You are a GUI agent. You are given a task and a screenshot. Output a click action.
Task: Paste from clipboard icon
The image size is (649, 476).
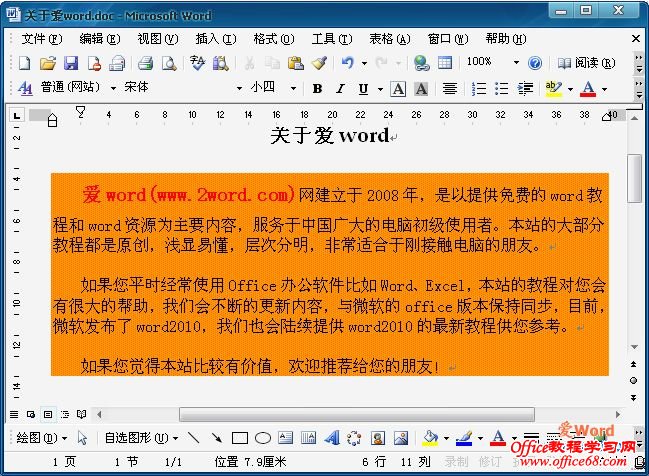[296, 63]
